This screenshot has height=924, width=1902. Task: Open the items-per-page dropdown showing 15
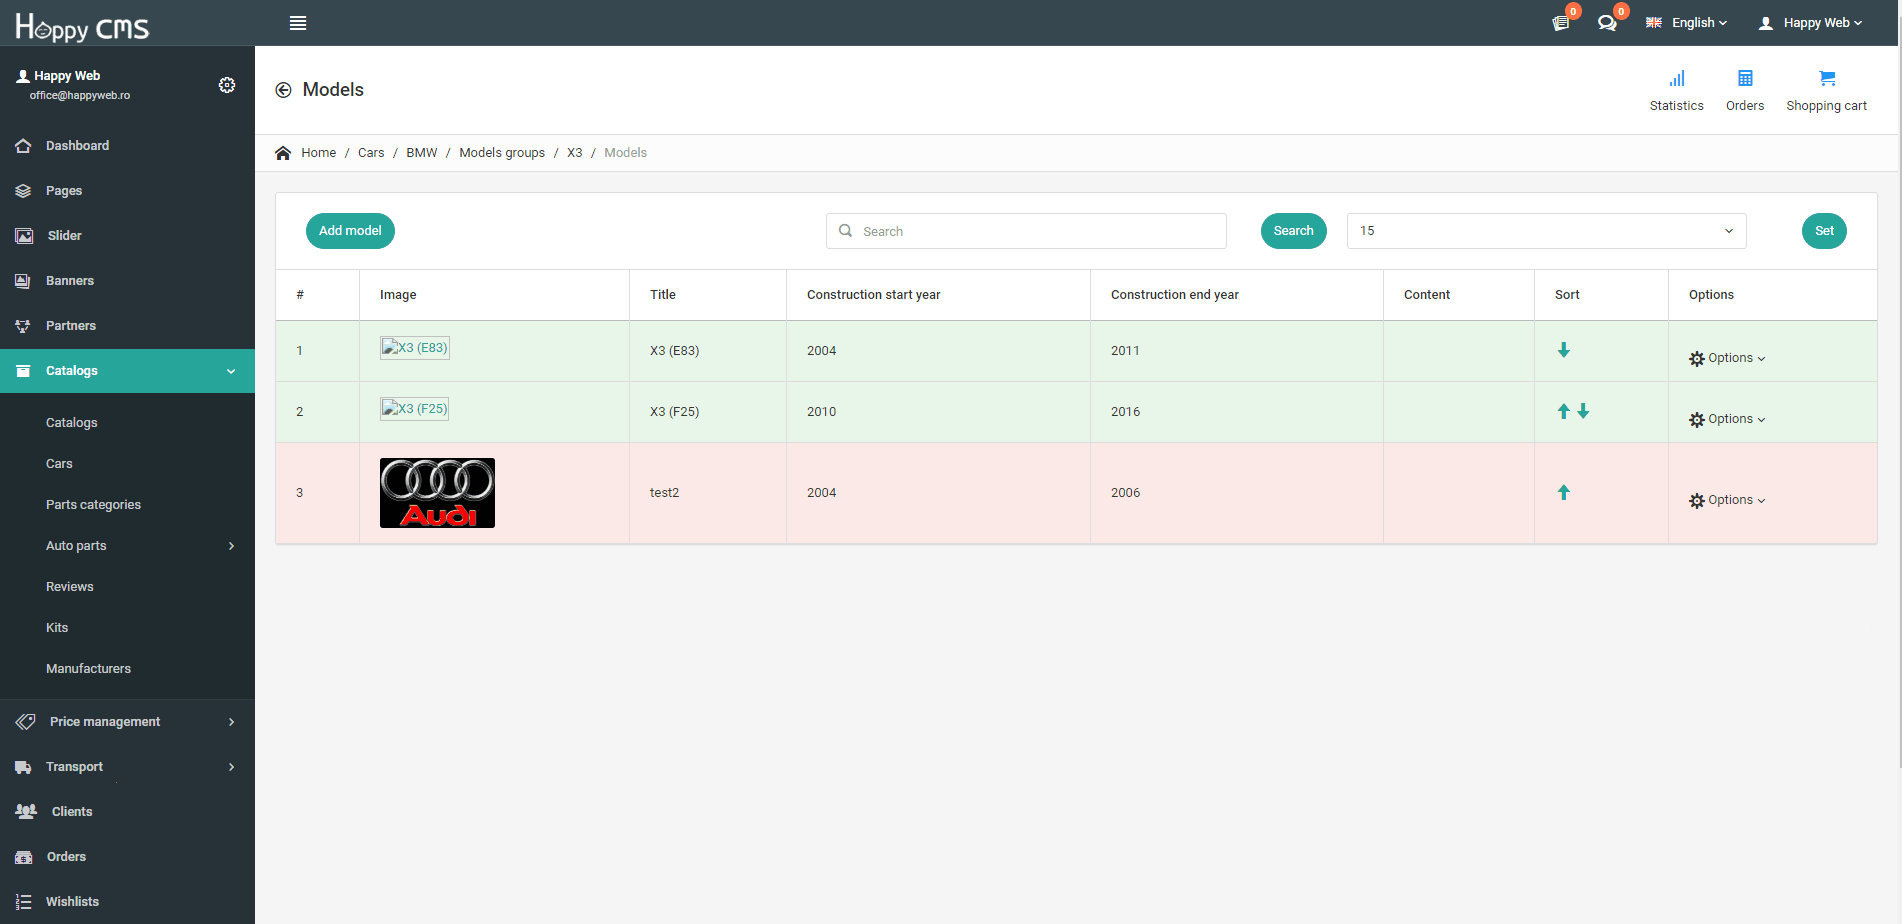1546,231
